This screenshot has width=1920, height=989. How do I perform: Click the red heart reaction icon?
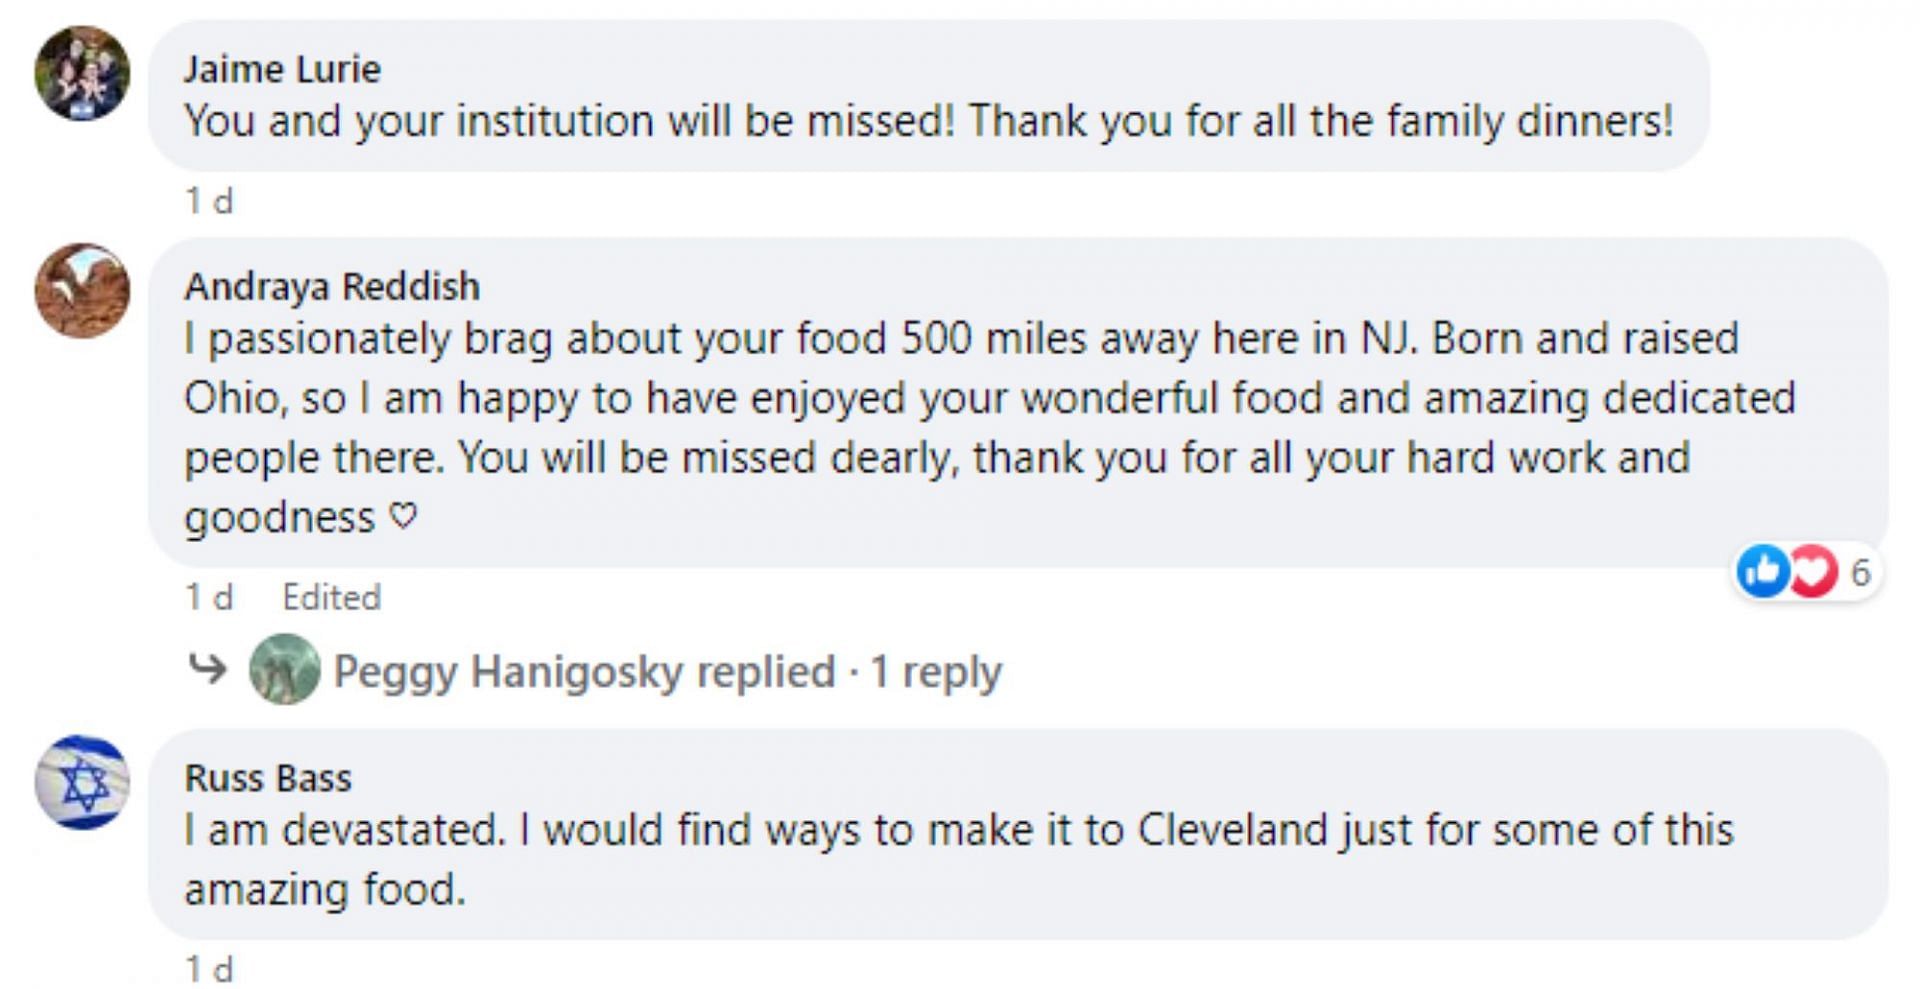tap(1813, 571)
